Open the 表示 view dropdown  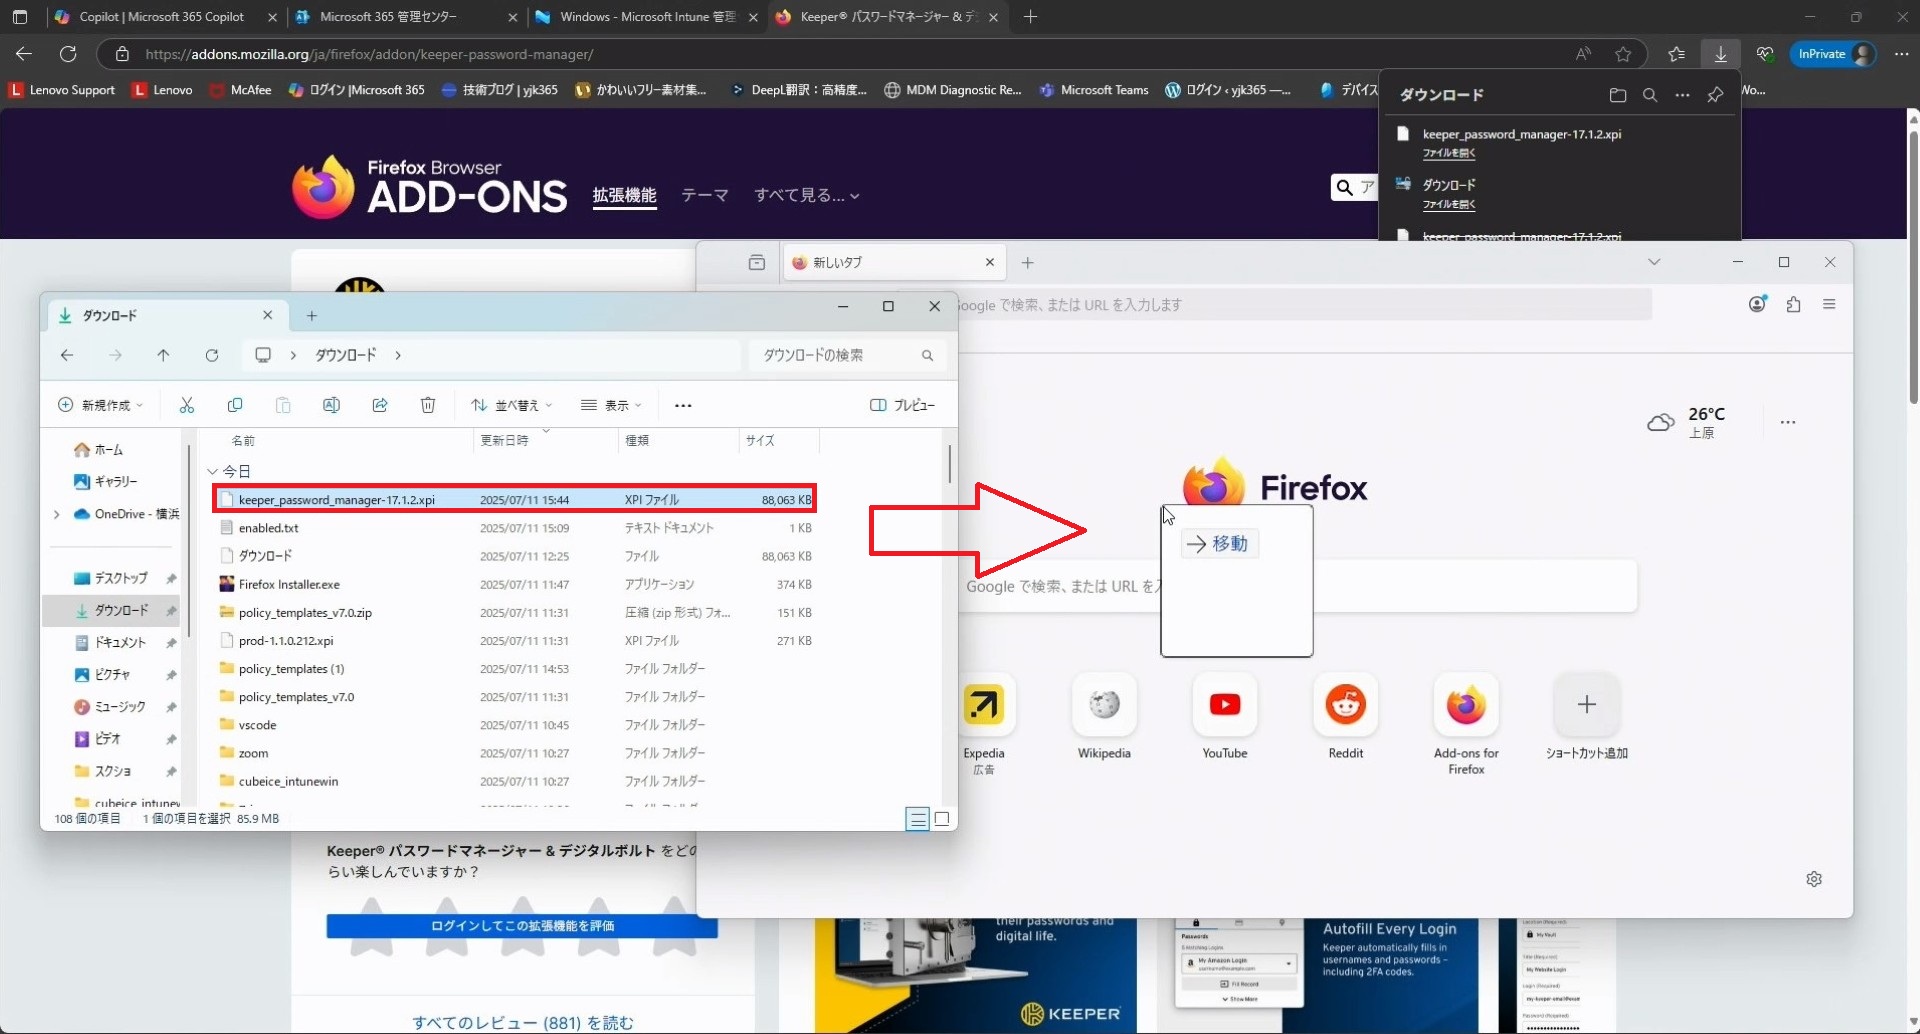pyautogui.click(x=611, y=405)
